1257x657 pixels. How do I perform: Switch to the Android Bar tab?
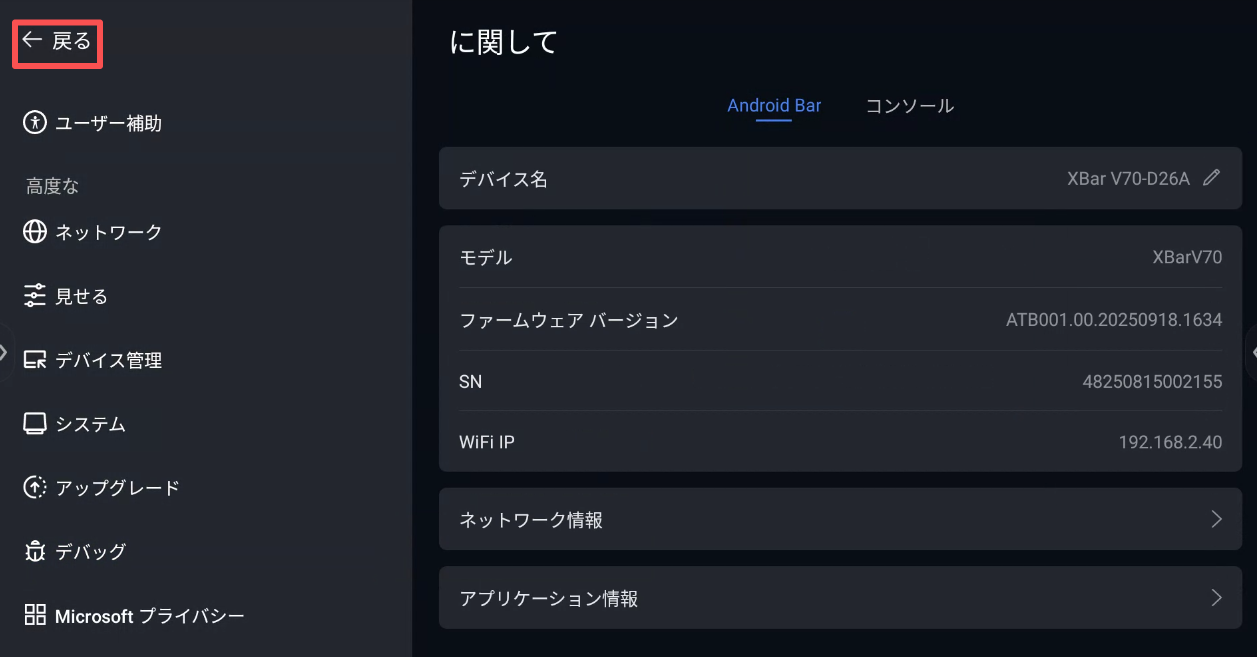774,106
